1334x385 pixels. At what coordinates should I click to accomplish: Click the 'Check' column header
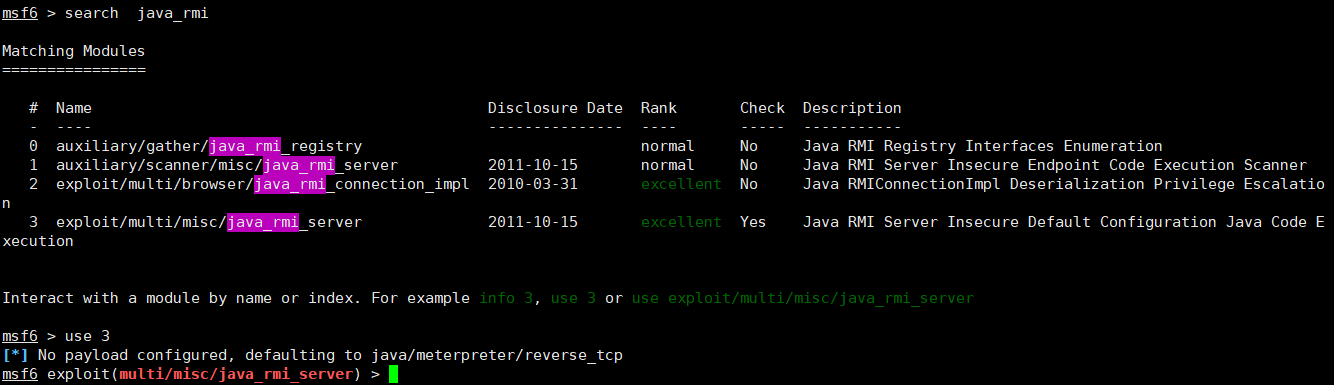762,108
